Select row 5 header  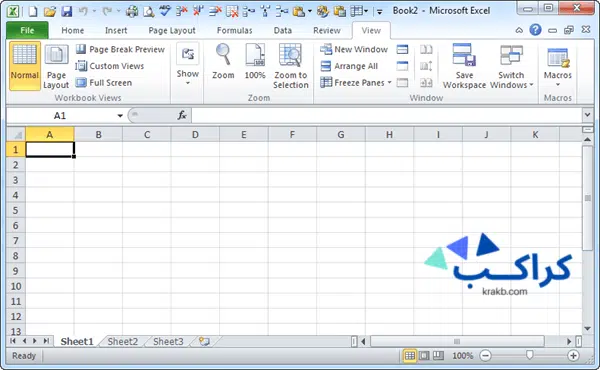point(16,210)
